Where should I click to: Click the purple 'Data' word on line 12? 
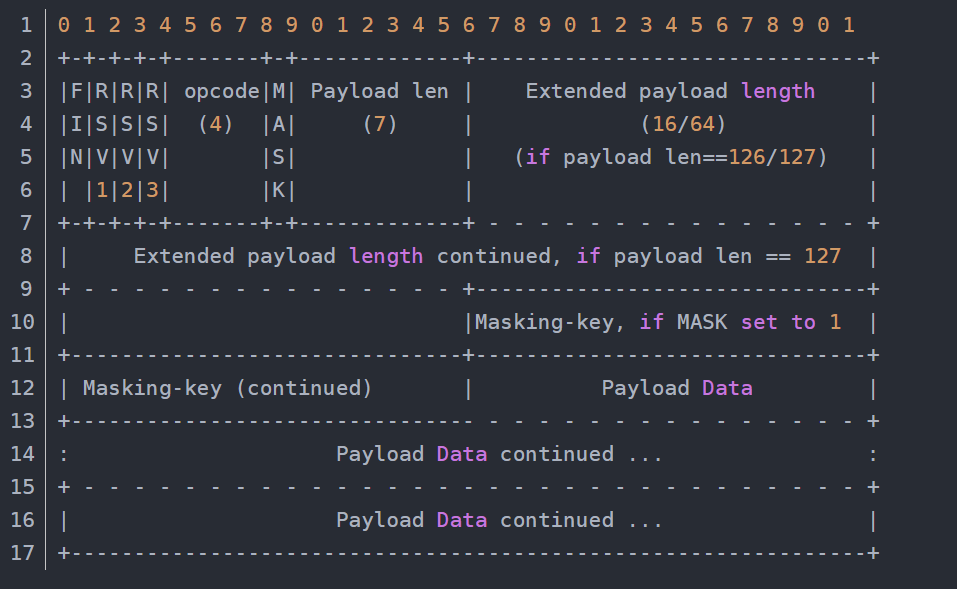[x=728, y=388]
